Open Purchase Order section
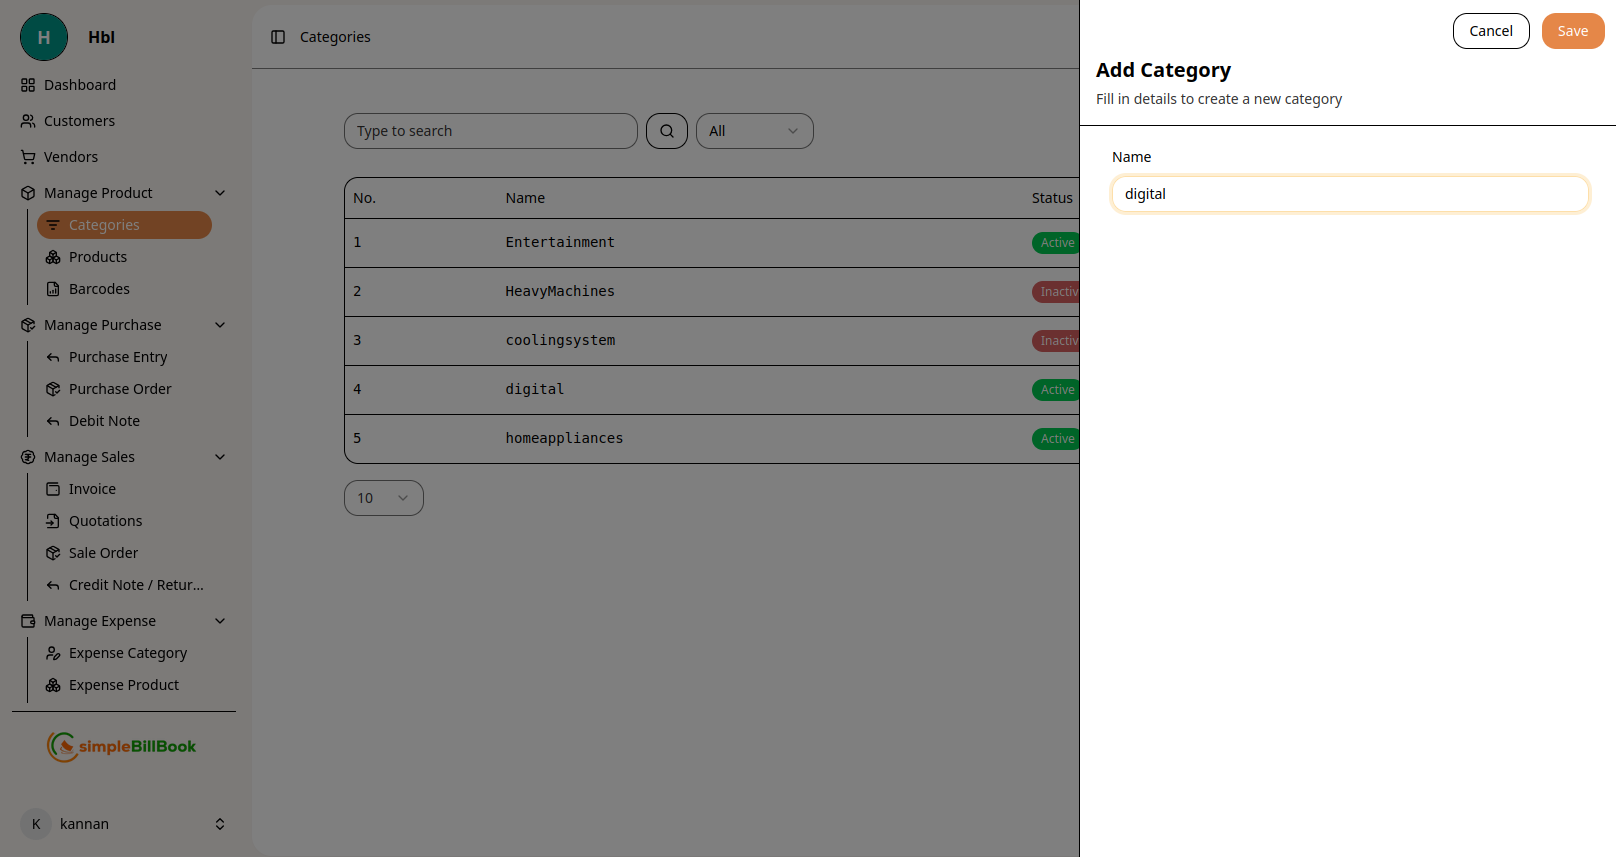This screenshot has height=857, width=1616. [120, 389]
